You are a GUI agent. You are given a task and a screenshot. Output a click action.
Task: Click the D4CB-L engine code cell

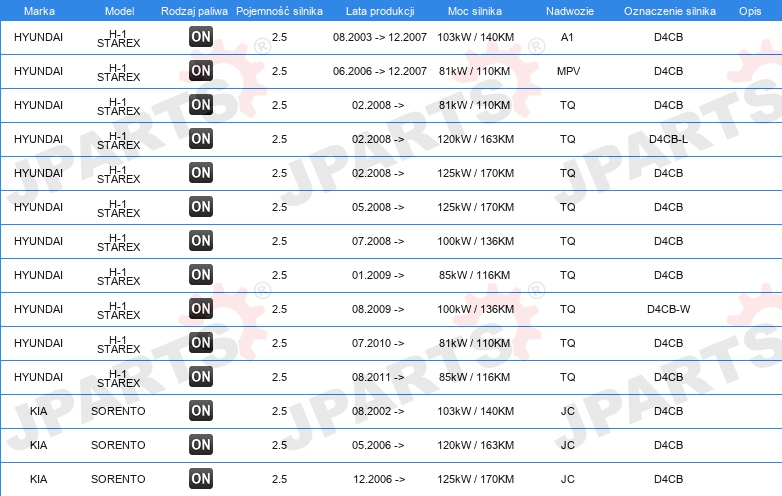pos(668,139)
